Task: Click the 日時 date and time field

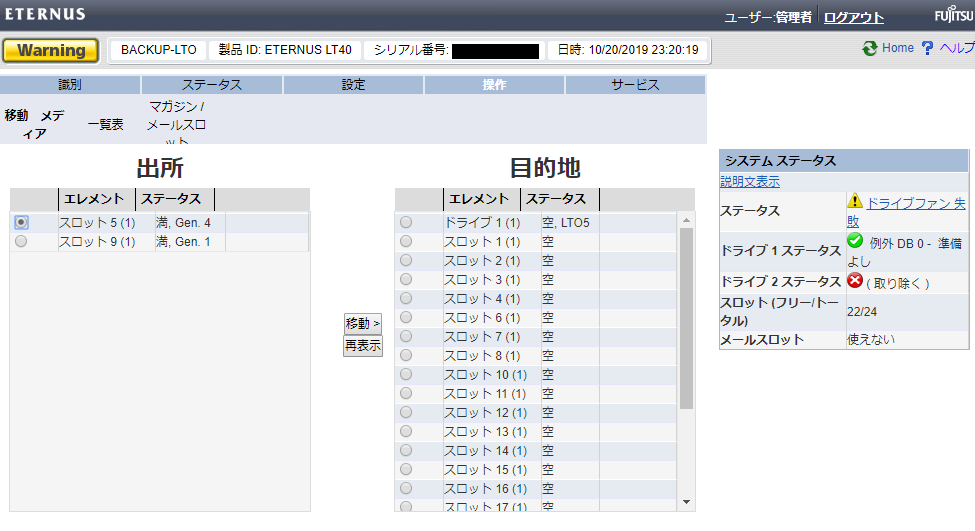Action: pyautogui.click(x=627, y=50)
